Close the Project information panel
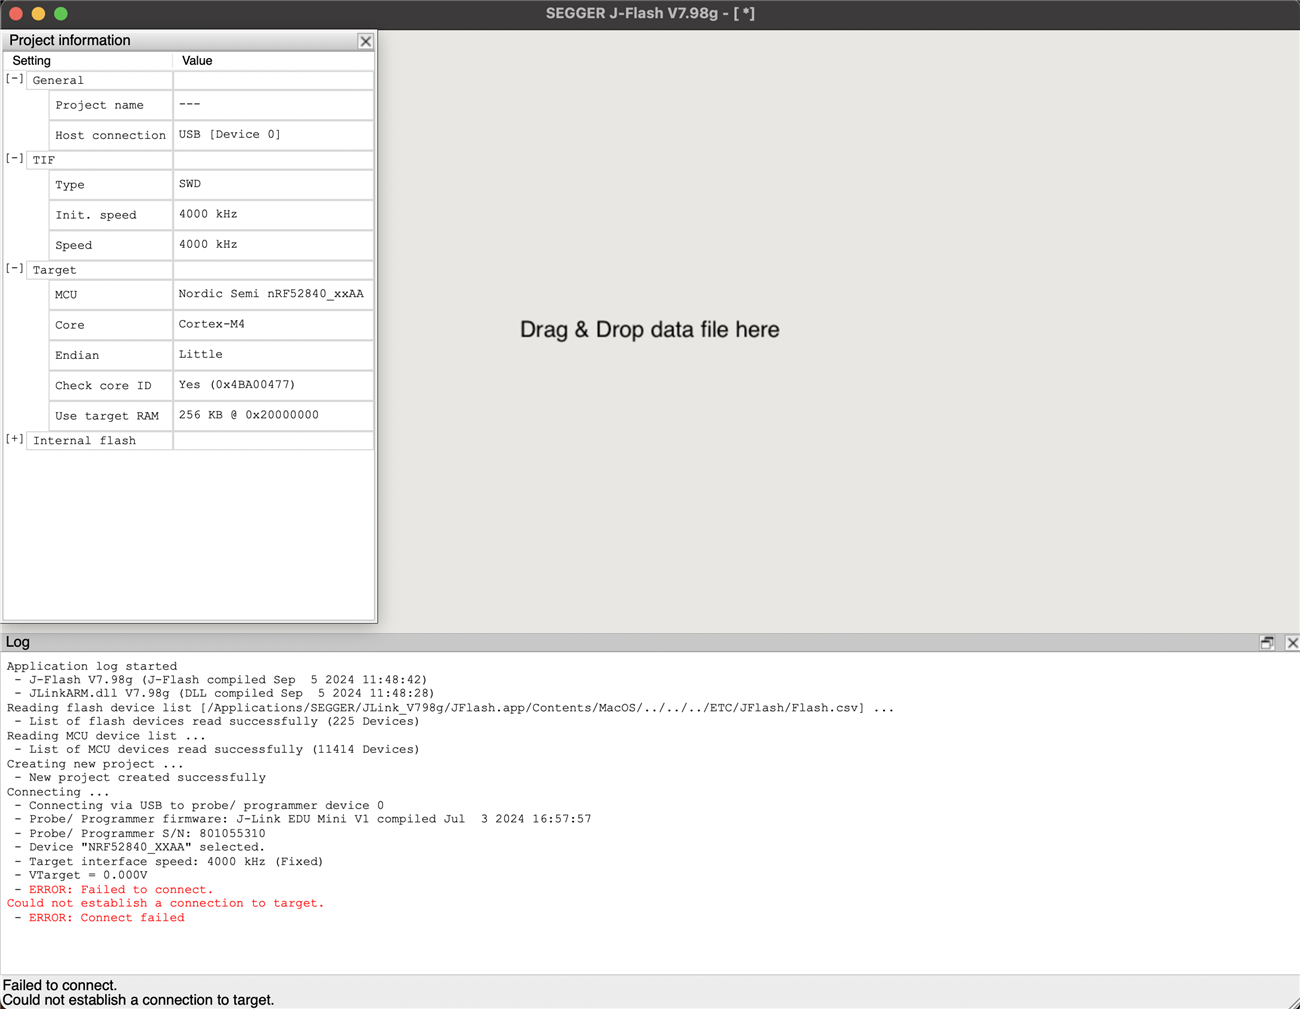 (x=365, y=41)
